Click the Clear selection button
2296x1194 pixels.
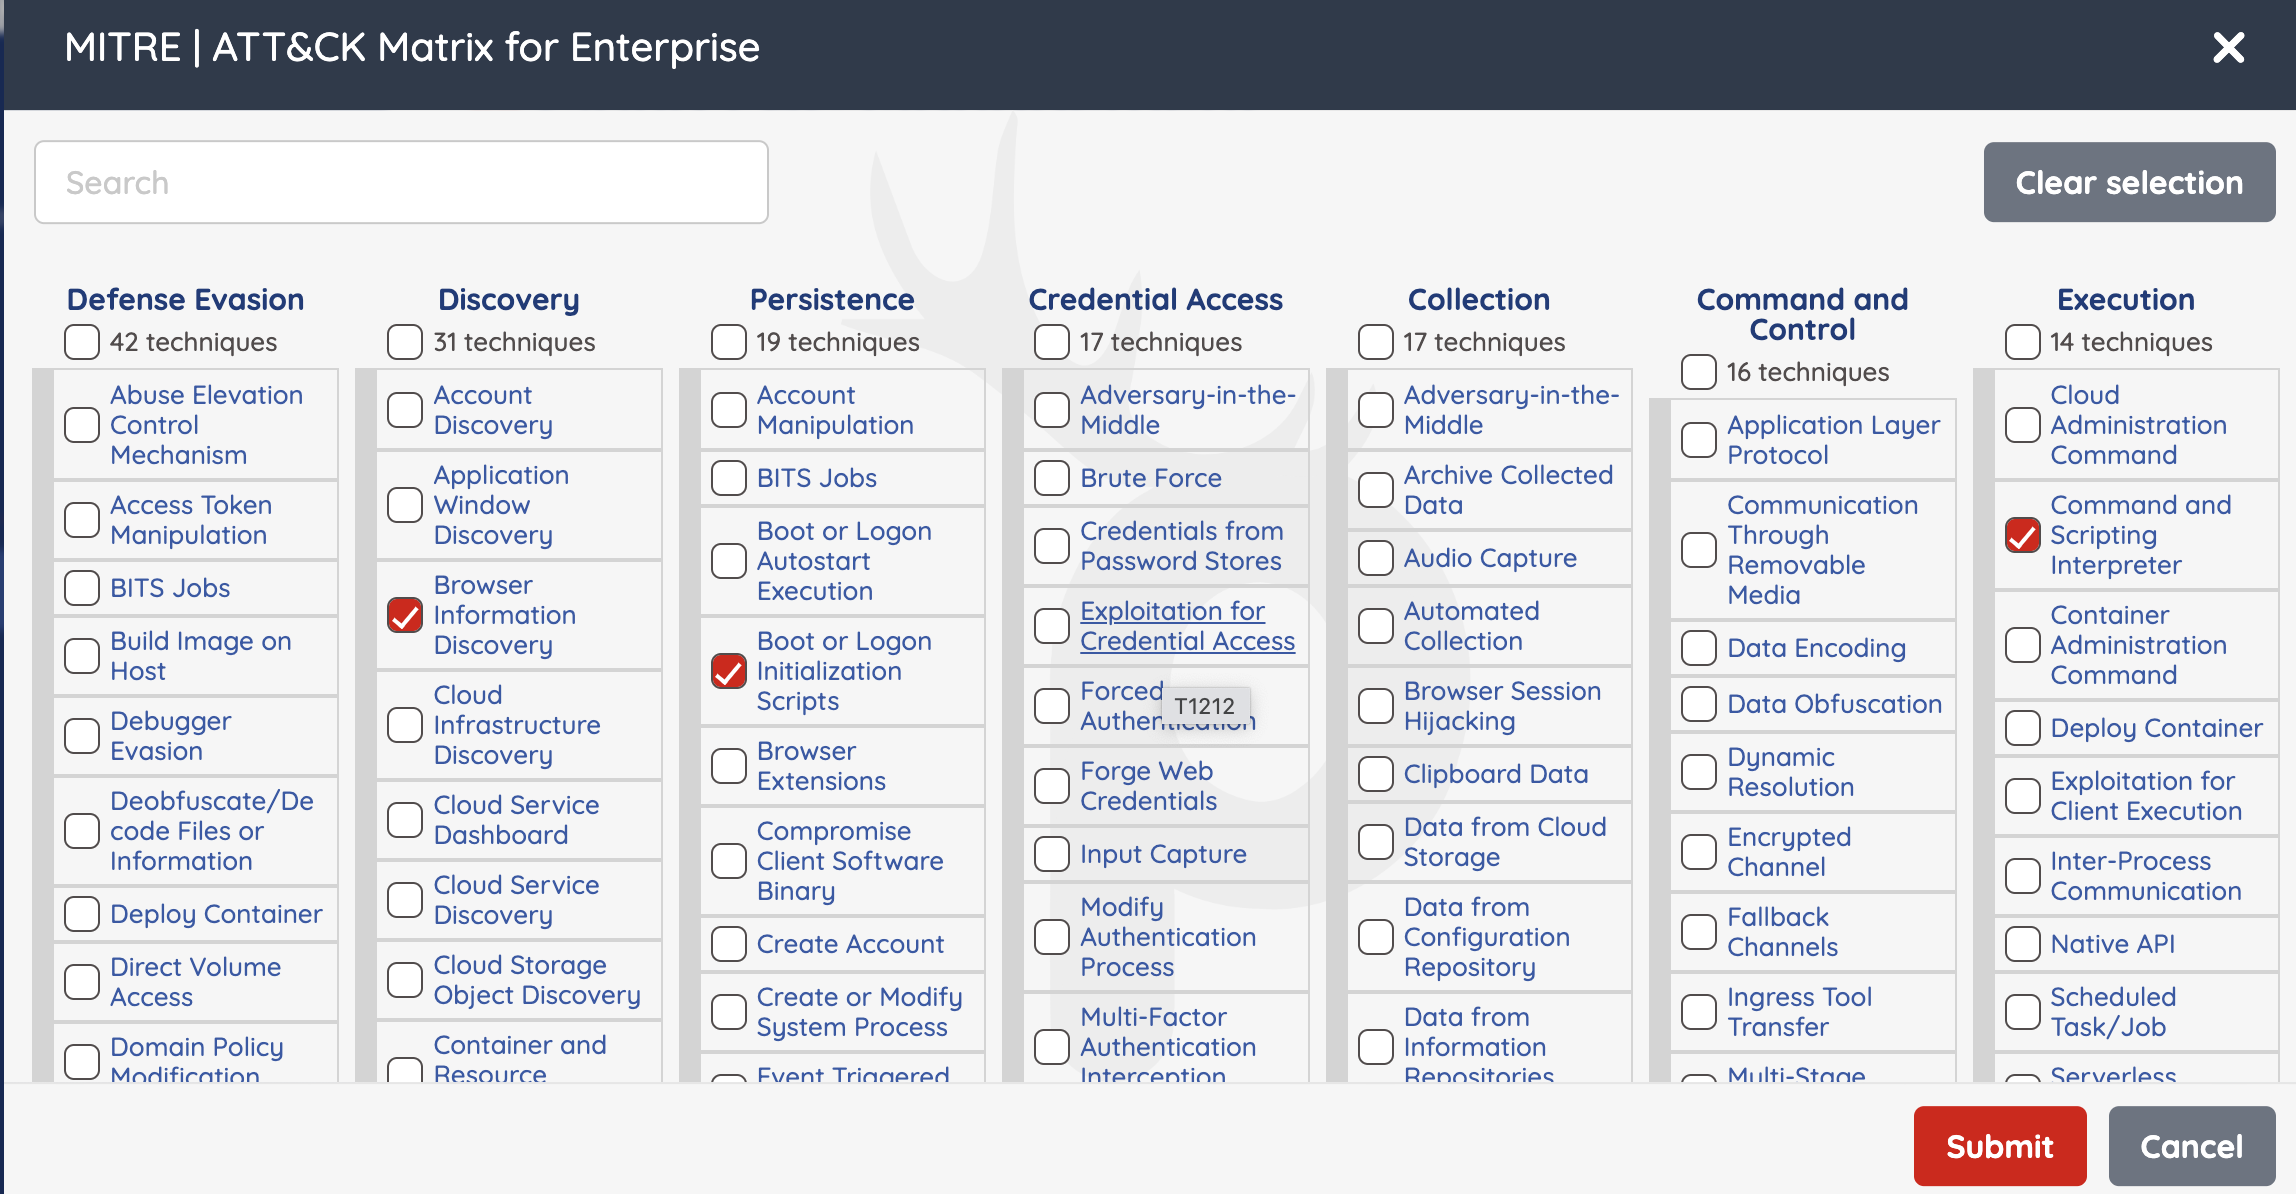[2129, 182]
